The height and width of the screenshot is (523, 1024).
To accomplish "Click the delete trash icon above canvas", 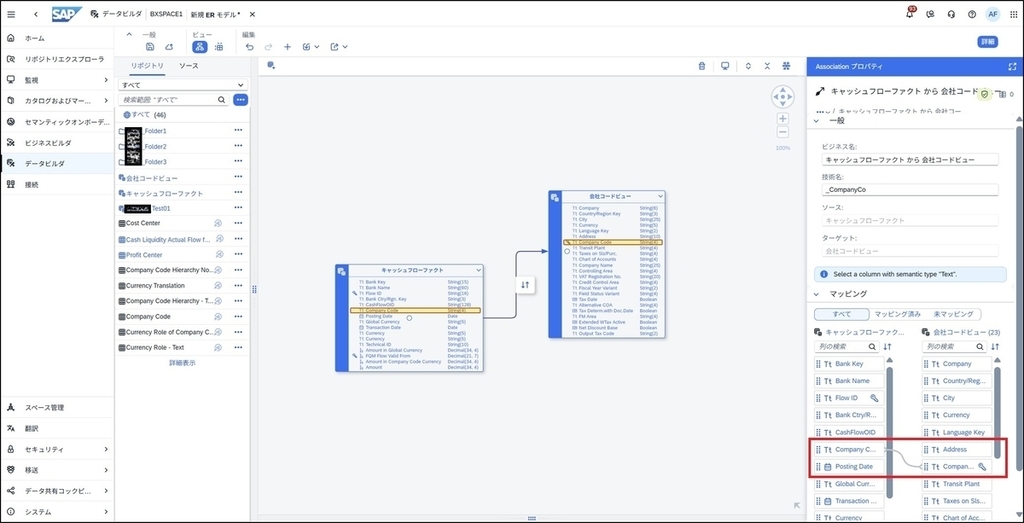I will tap(702, 65).
